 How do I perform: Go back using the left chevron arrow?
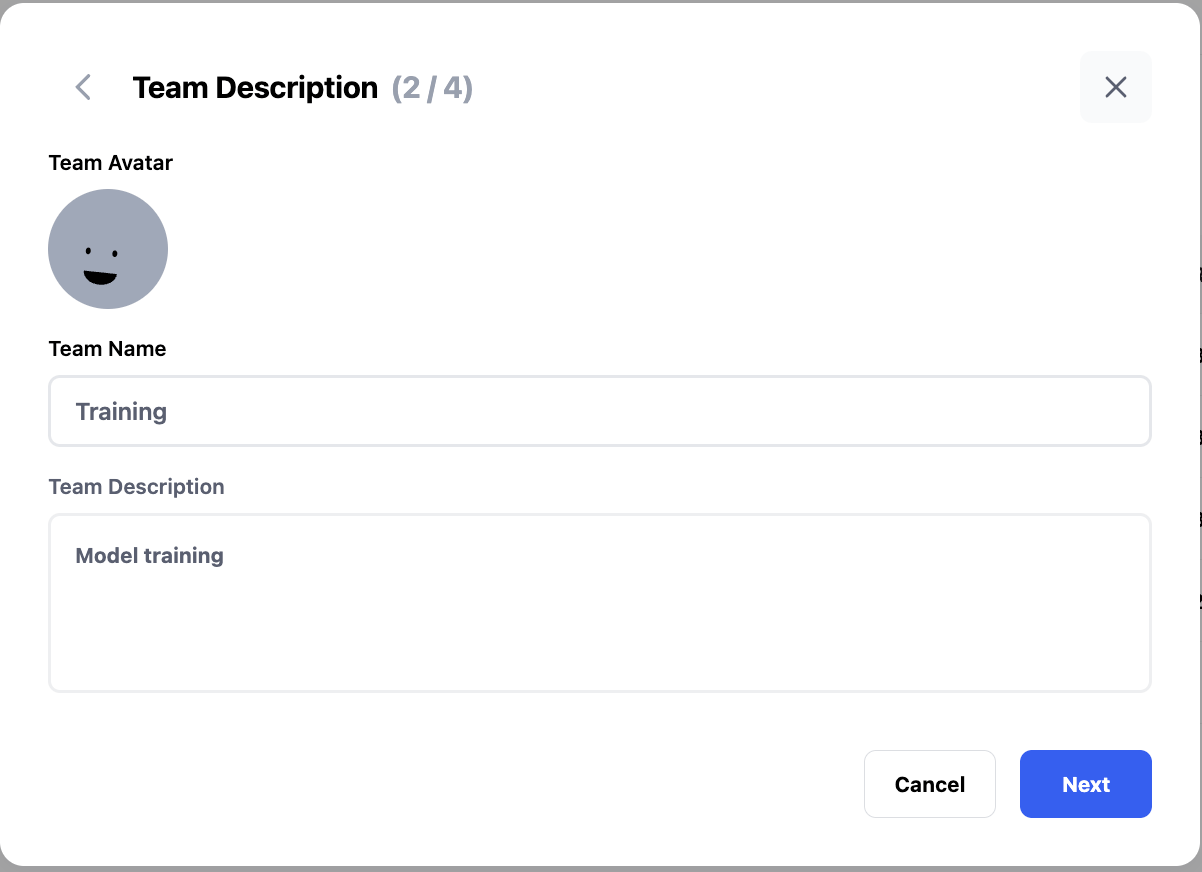click(x=84, y=88)
